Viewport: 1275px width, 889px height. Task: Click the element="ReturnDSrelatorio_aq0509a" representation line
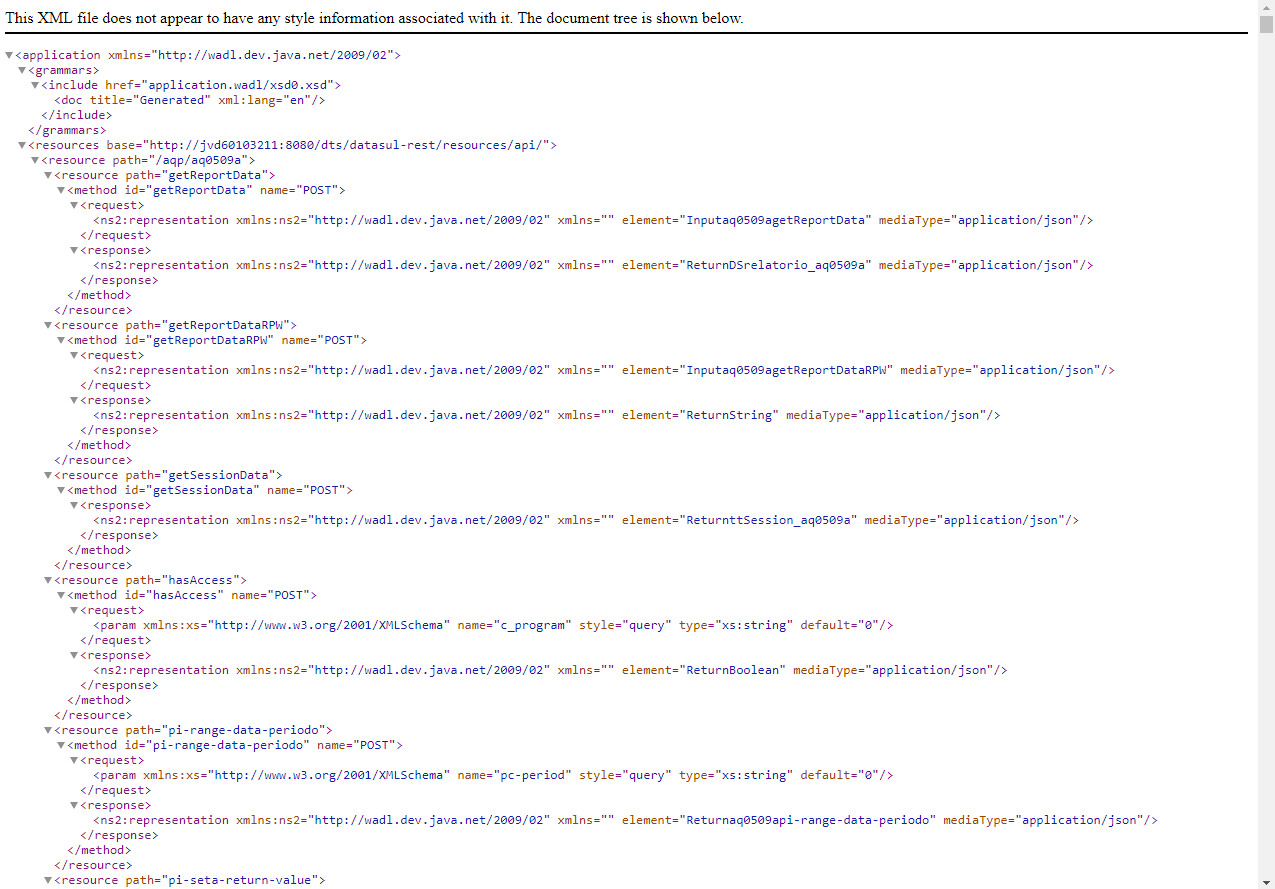(x=593, y=265)
